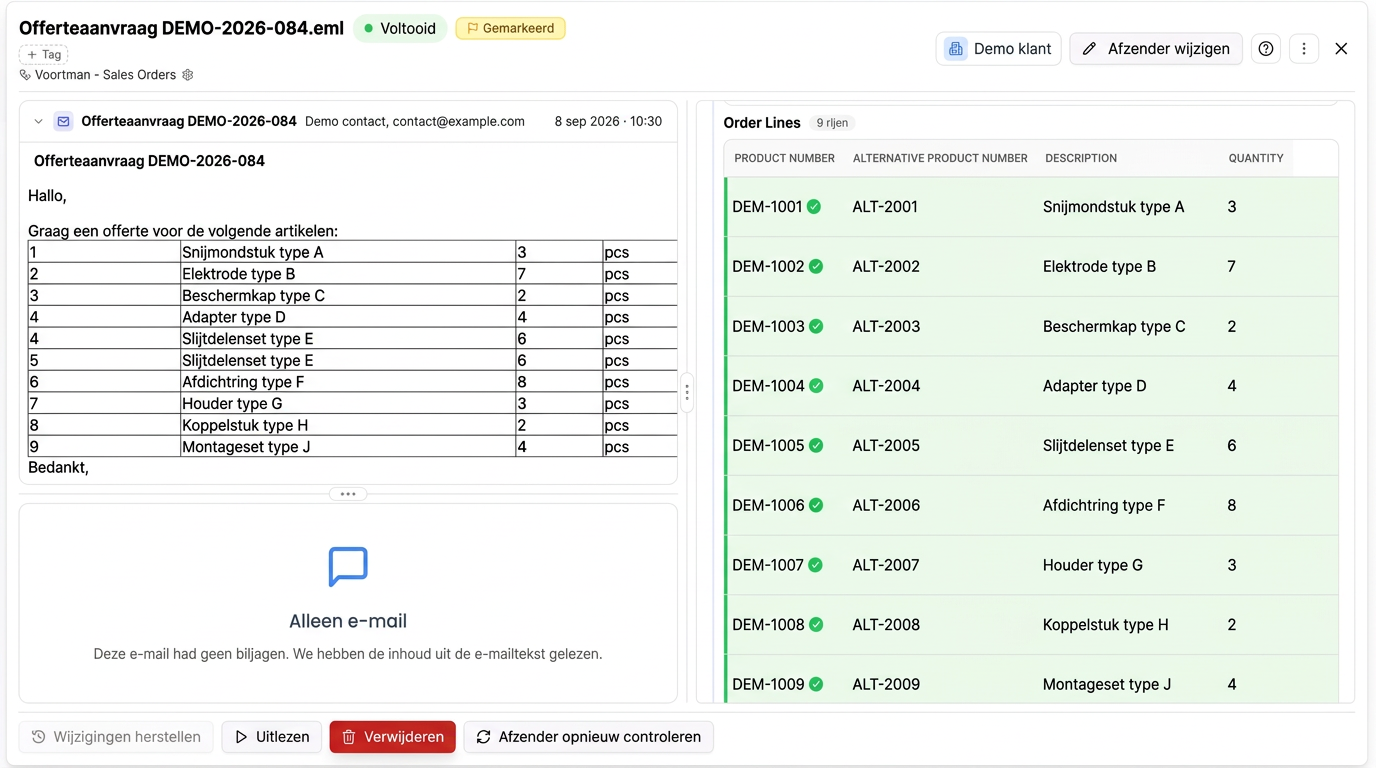
Task: Click the ALTERNATIVE PRODUCT NUMBER column header
Action: click(940, 158)
